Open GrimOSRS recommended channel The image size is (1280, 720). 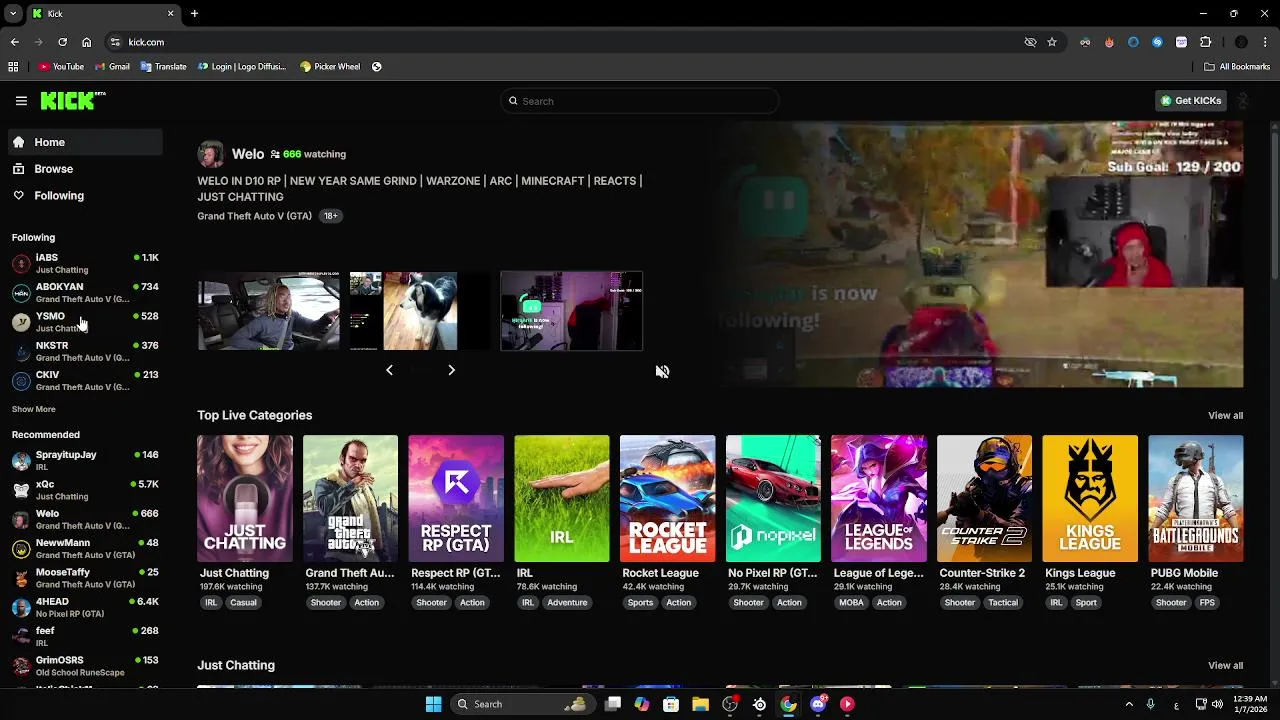(x=85, y=665)
